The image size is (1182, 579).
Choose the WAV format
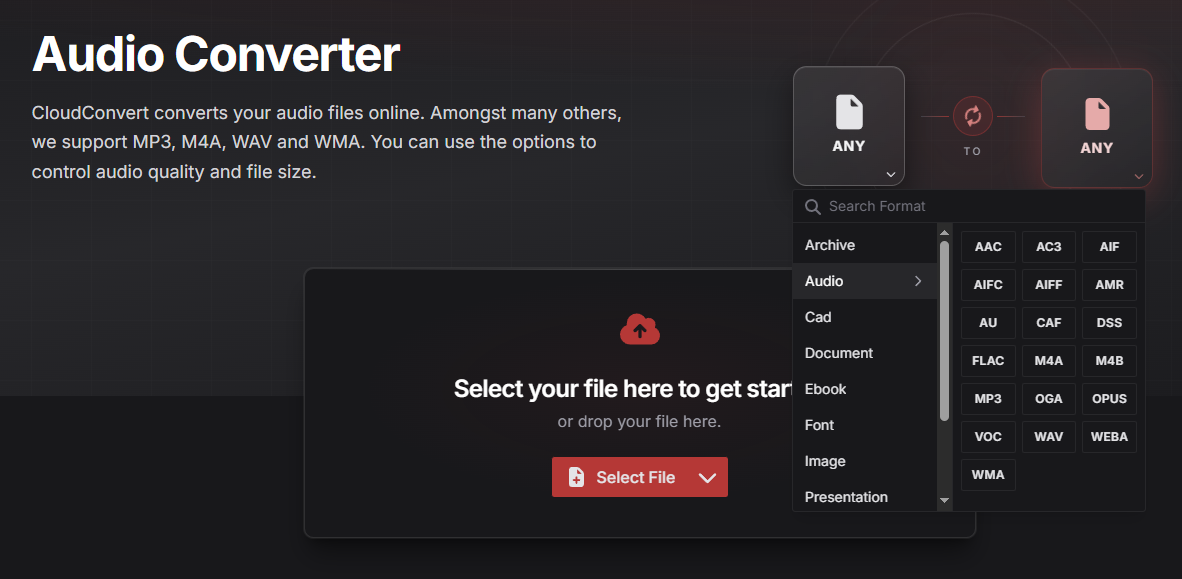pyautogui.click(x=1049, y=437)
